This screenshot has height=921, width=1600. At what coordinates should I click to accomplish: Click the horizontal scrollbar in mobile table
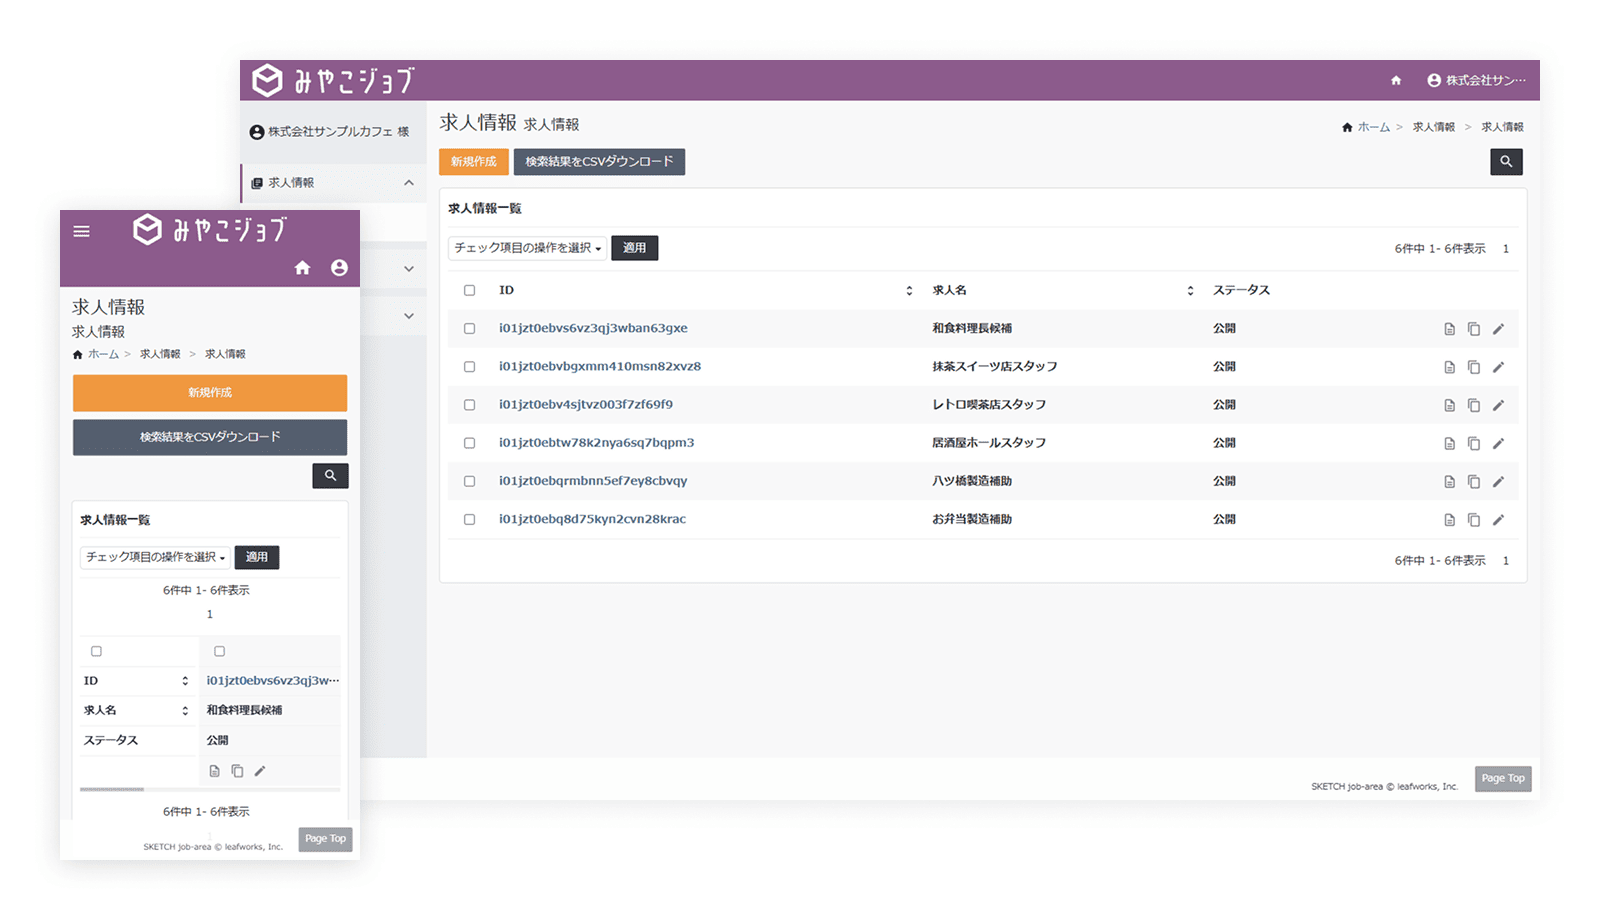[112, 789]
